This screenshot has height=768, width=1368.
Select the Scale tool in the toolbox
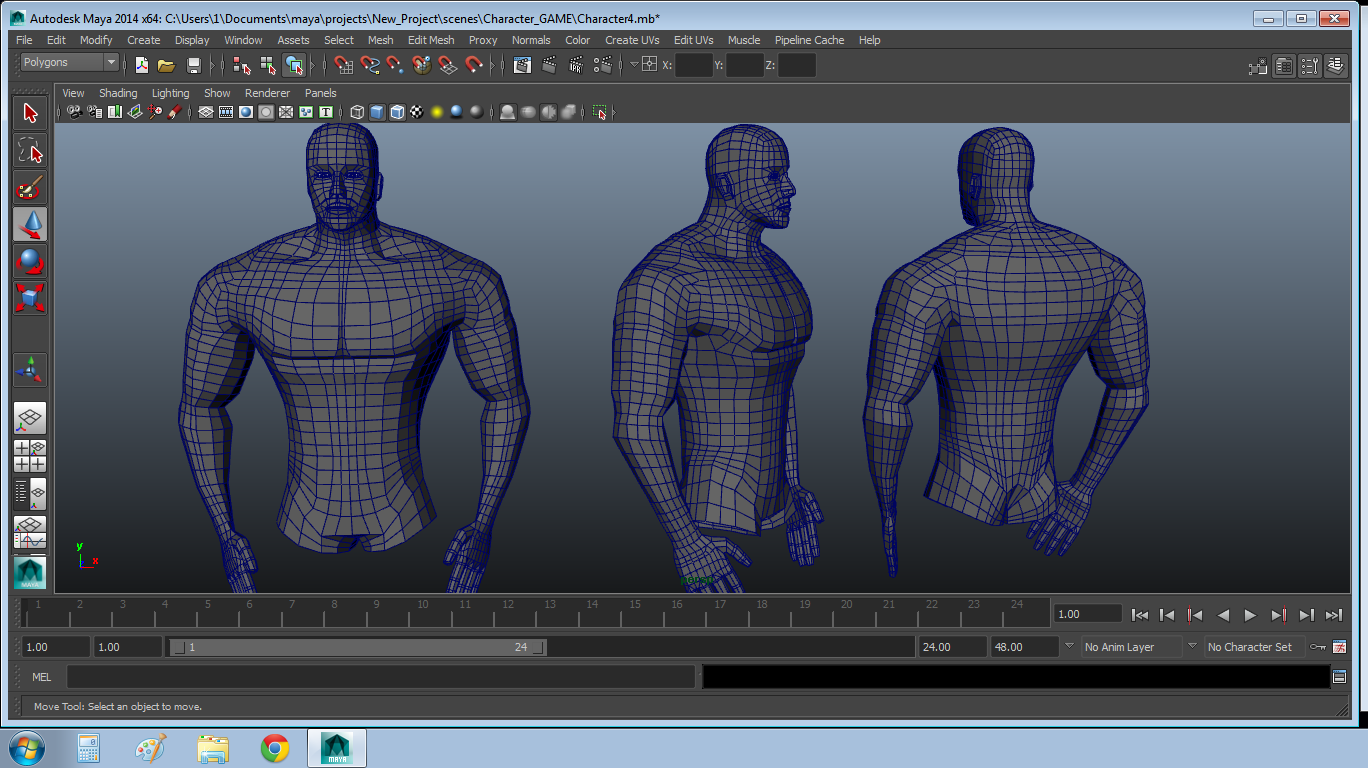pyautogui.click(x=30, y=297)
